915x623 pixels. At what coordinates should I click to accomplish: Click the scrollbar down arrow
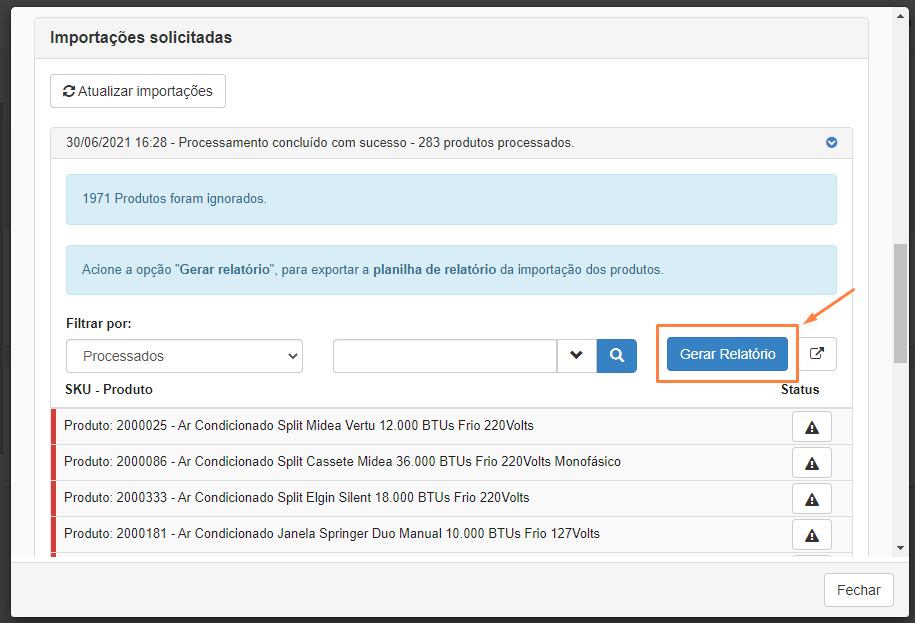tap(901, 547)
